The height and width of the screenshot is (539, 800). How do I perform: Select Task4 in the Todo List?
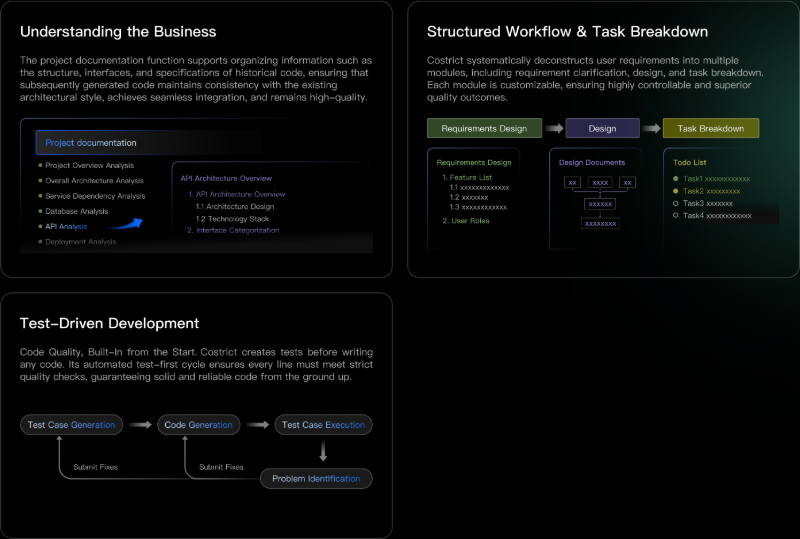(x=717, y=215)
